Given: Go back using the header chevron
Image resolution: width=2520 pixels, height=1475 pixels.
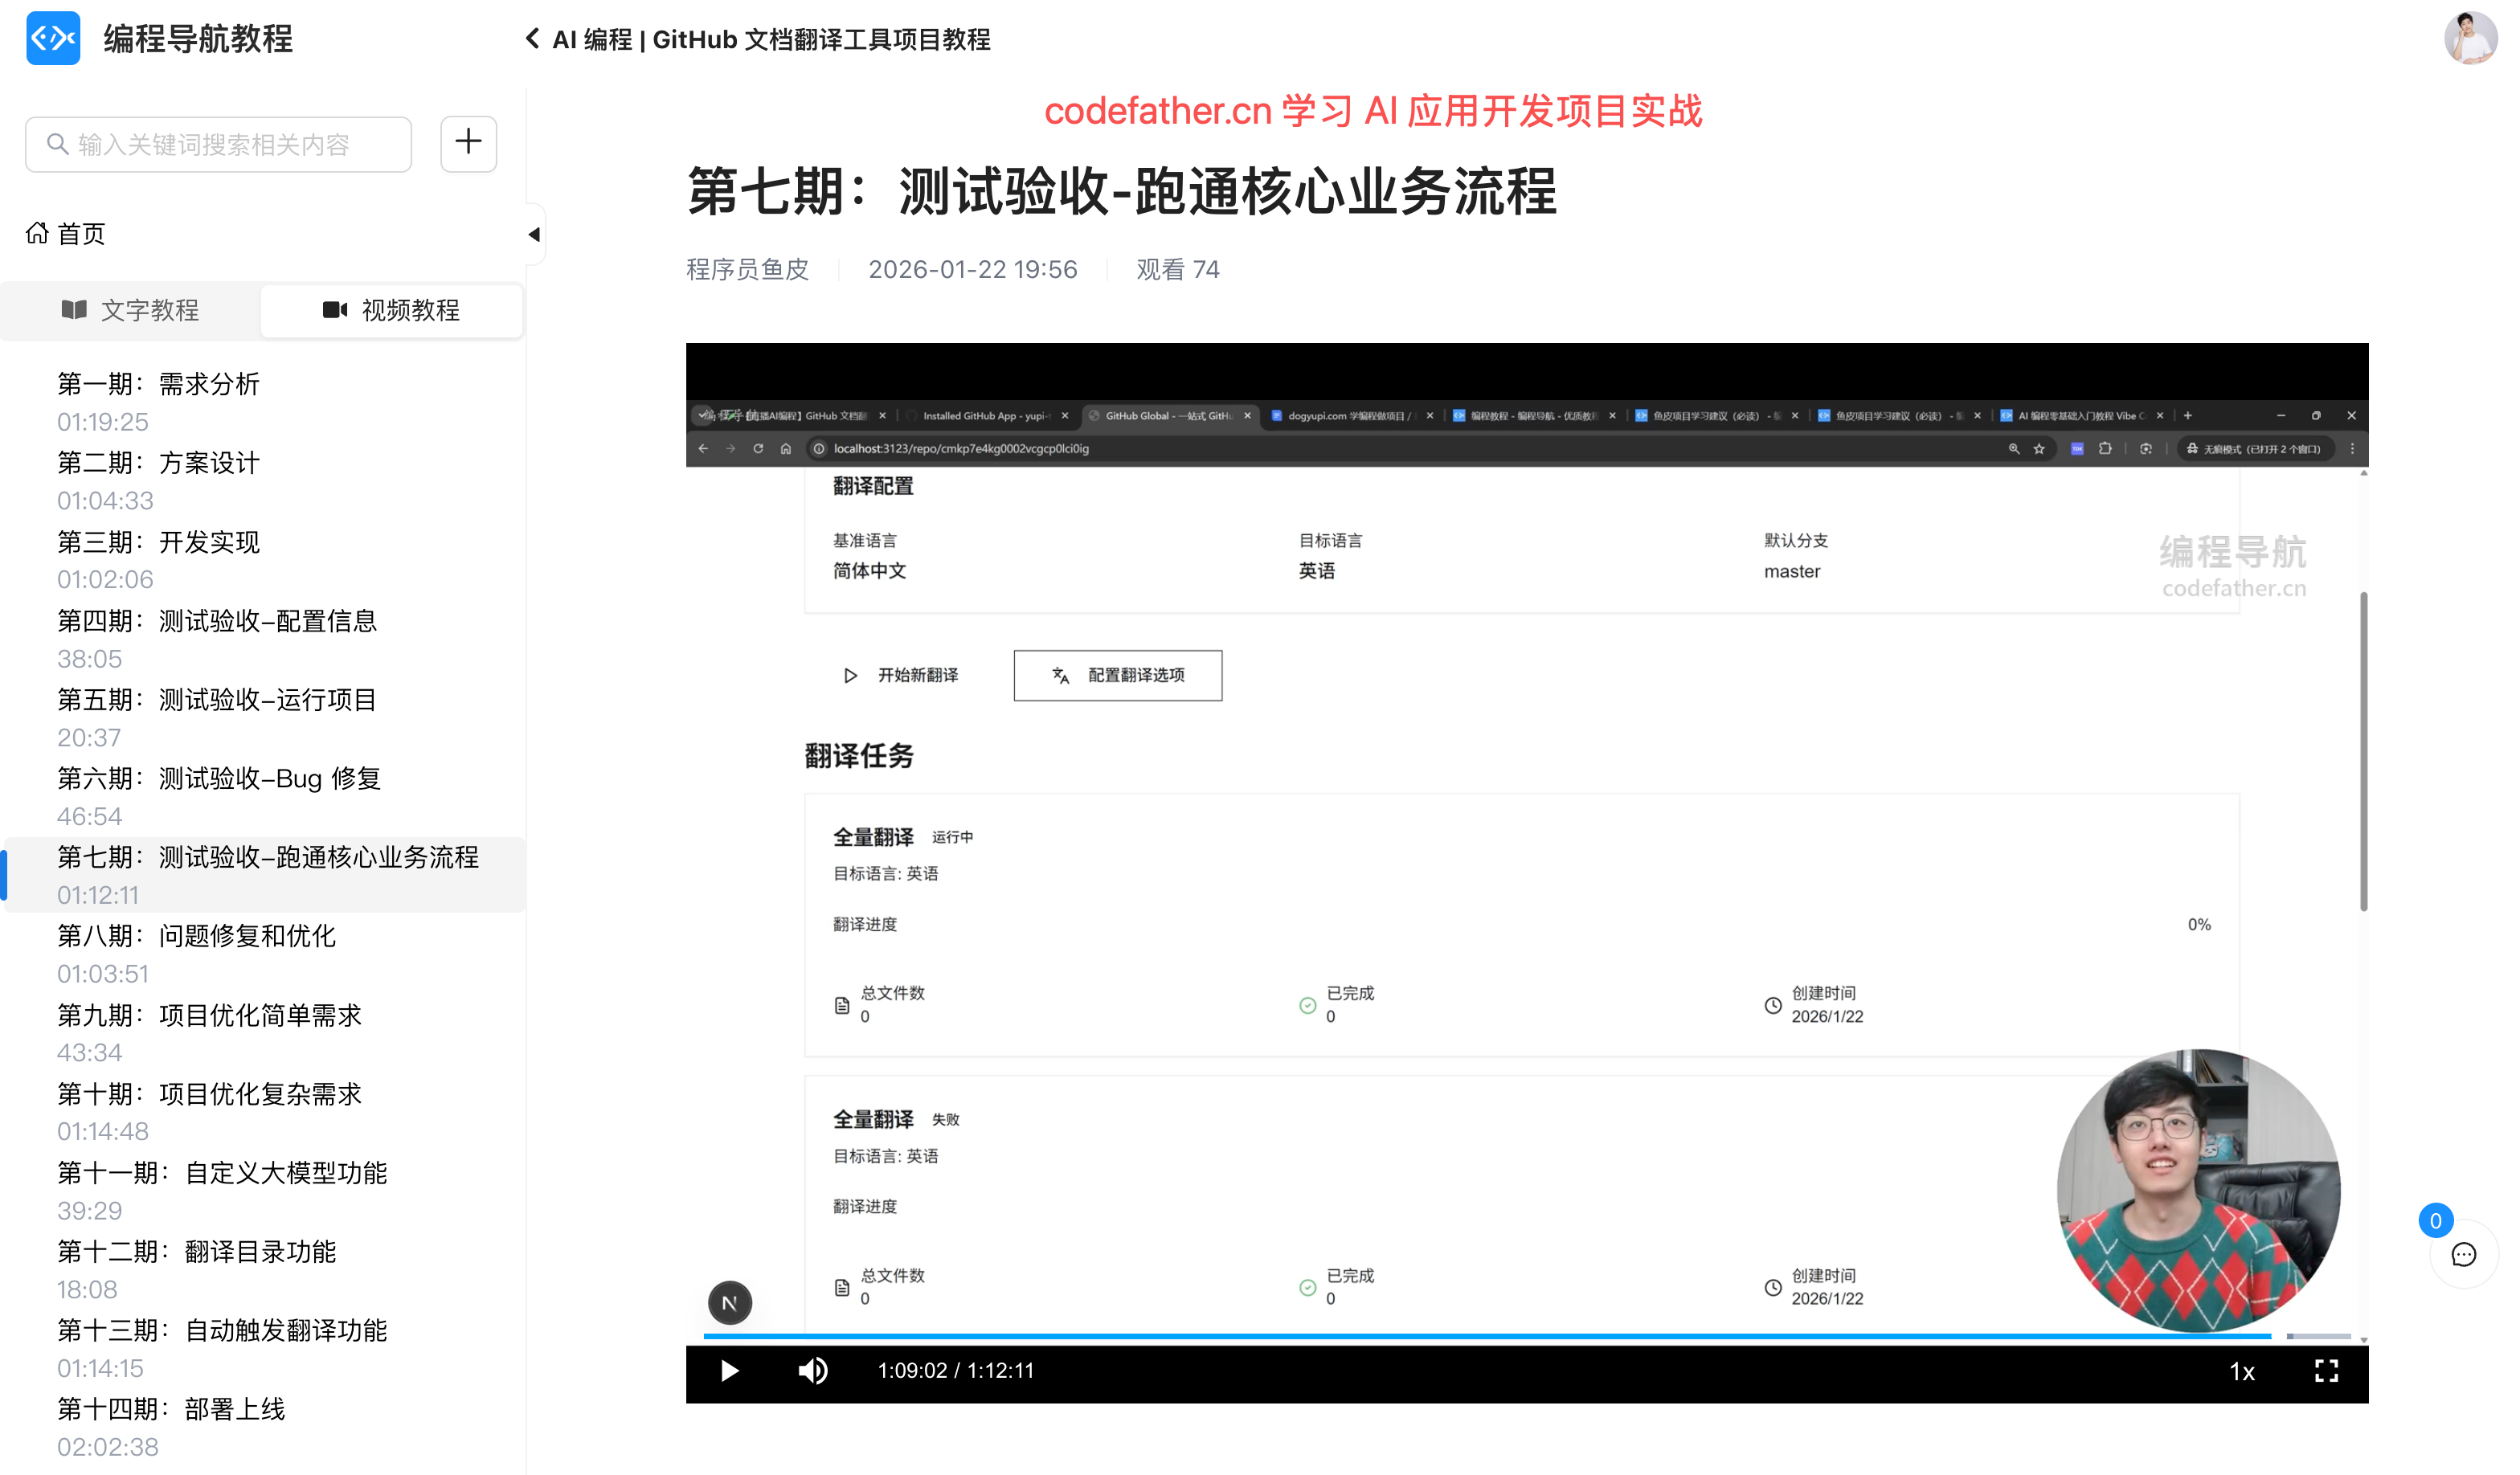Looking at the screenshot, I should [x=533, y=39].
